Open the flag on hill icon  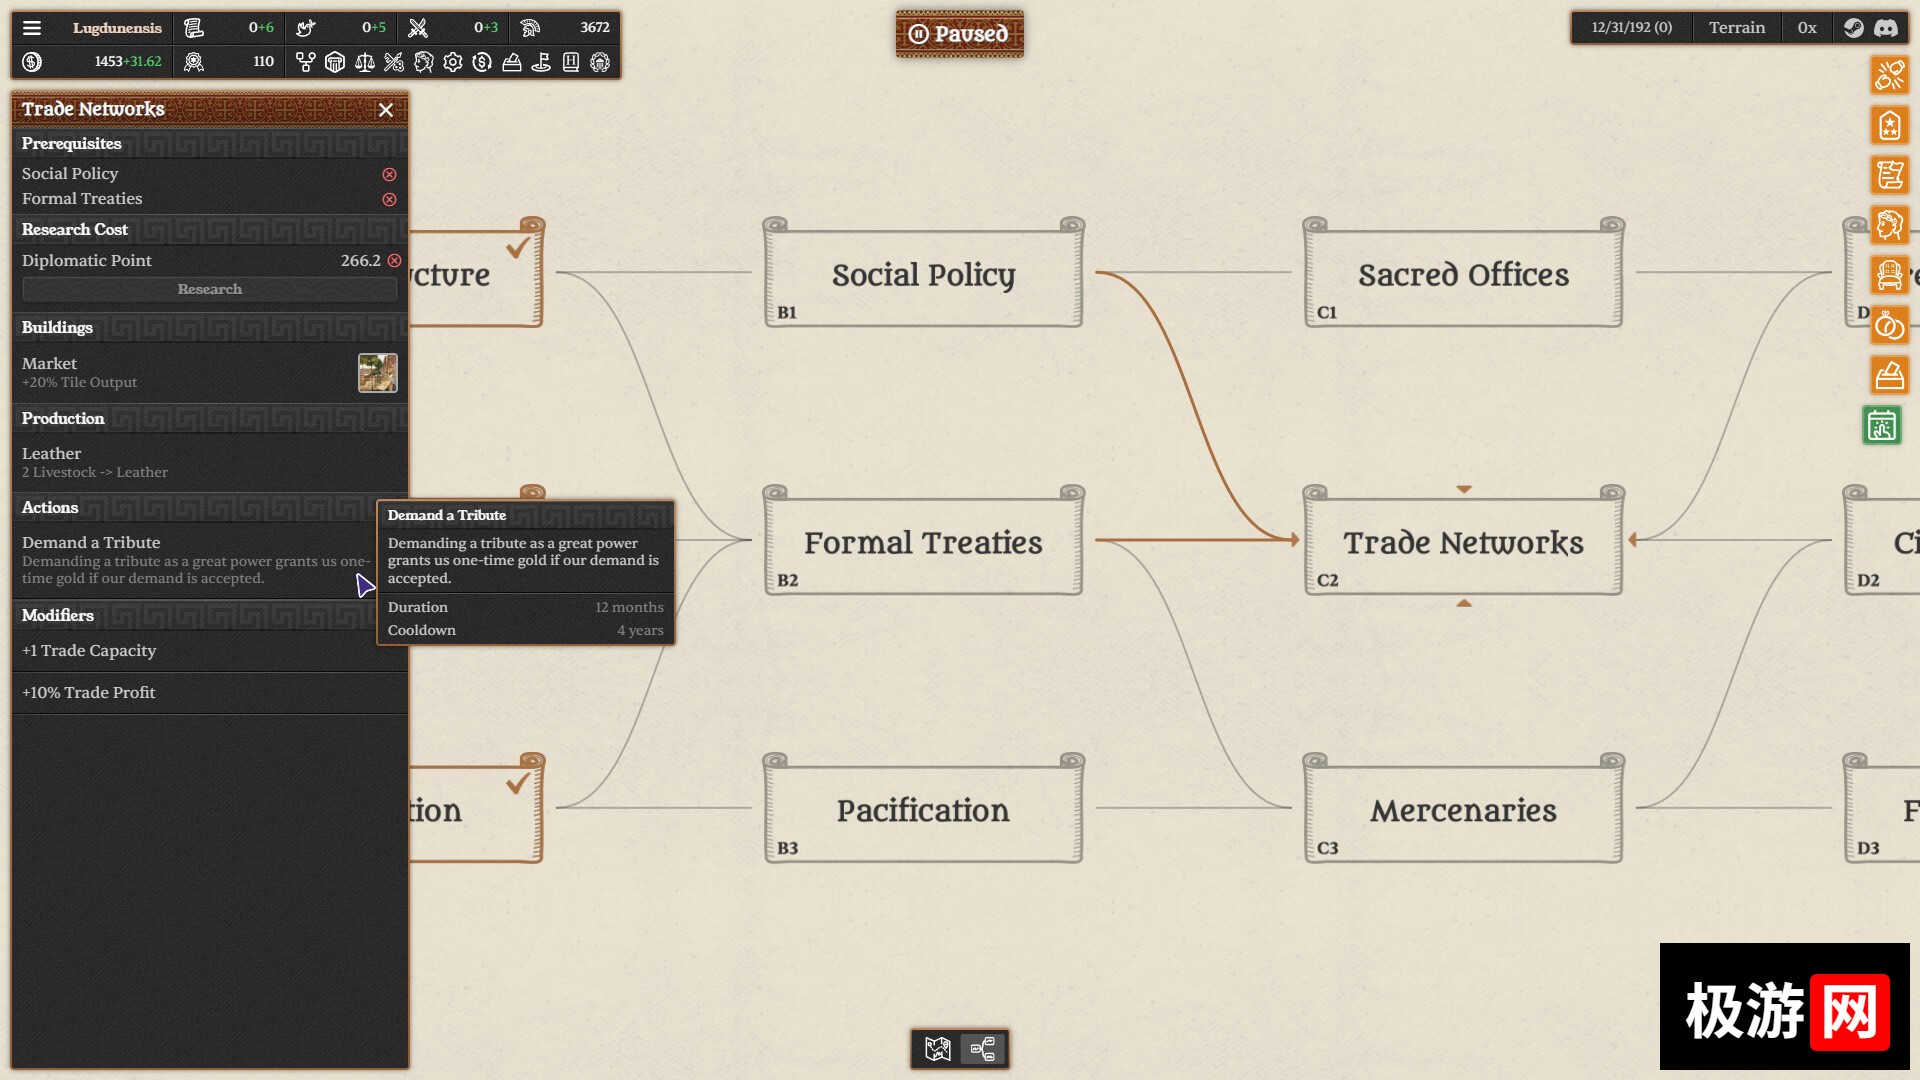541,62
